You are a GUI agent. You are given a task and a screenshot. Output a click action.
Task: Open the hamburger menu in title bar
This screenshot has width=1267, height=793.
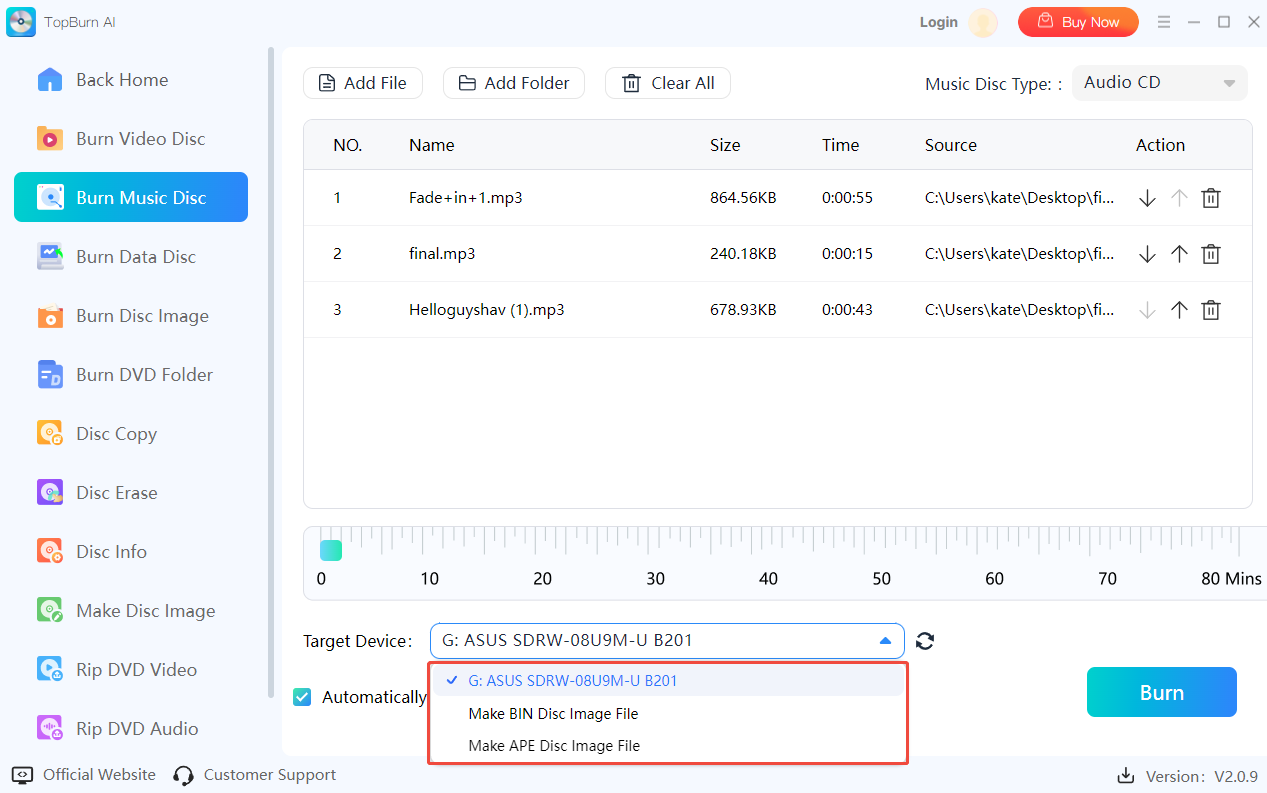[x=1164, y=22]
